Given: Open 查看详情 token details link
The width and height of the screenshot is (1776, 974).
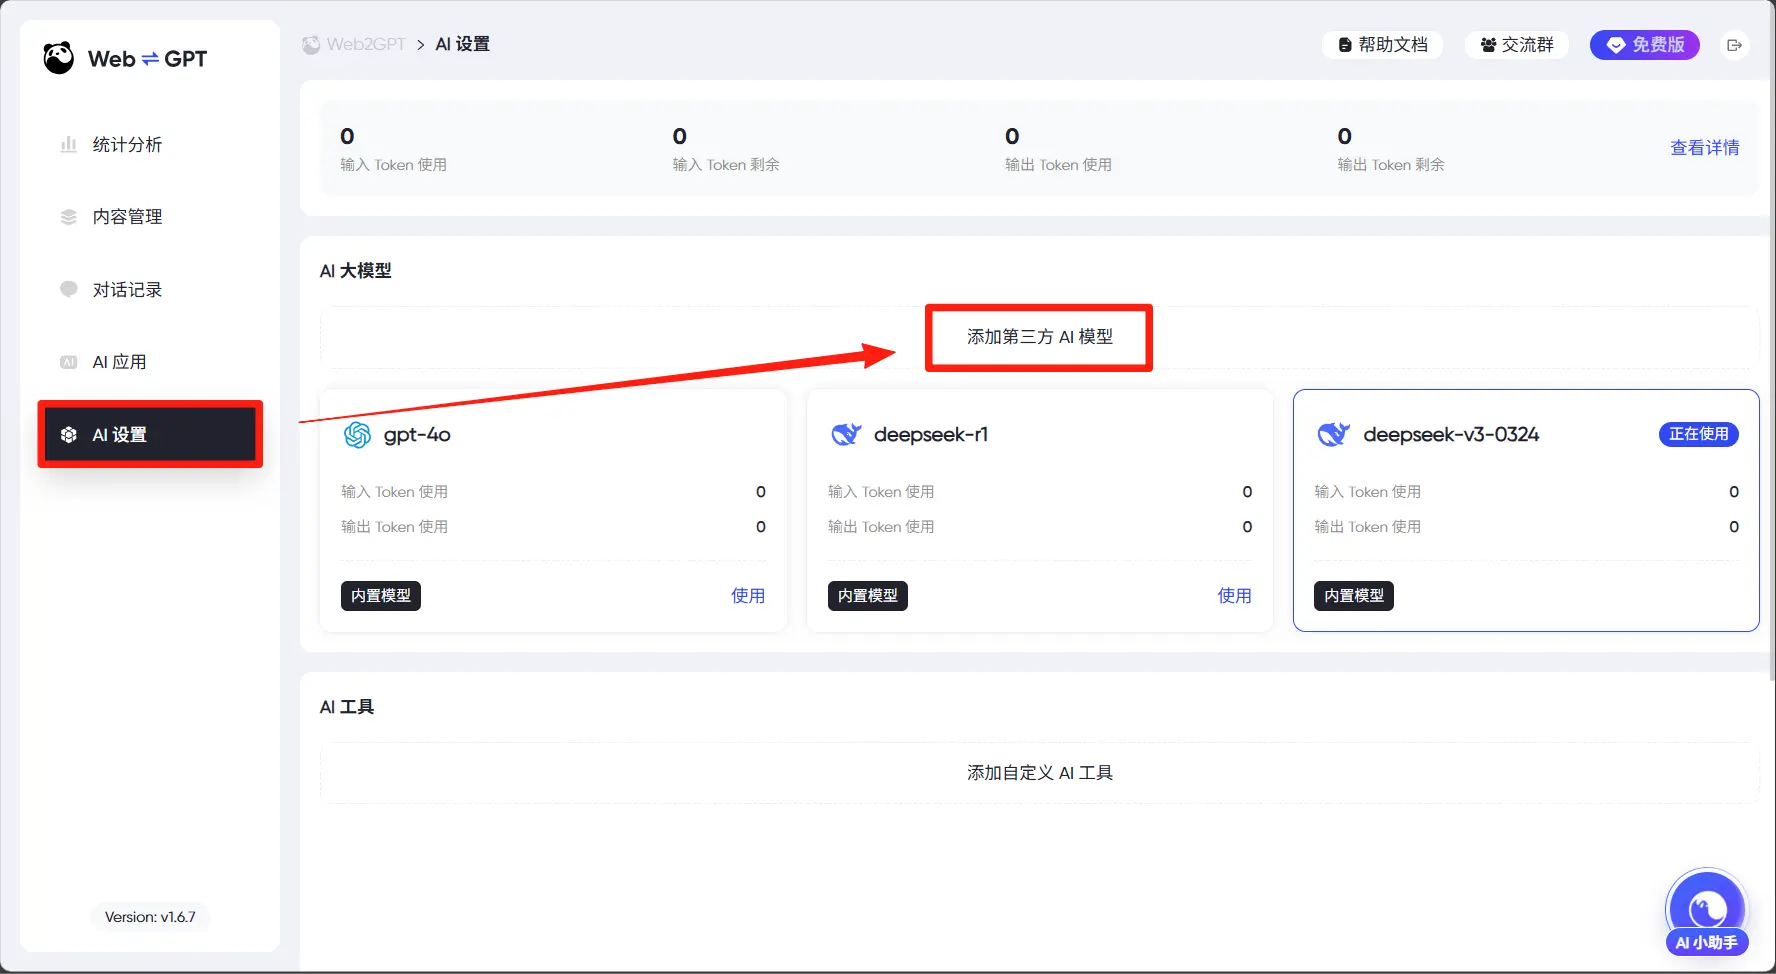Looking at the screenshot, I should pos(1704,148).
